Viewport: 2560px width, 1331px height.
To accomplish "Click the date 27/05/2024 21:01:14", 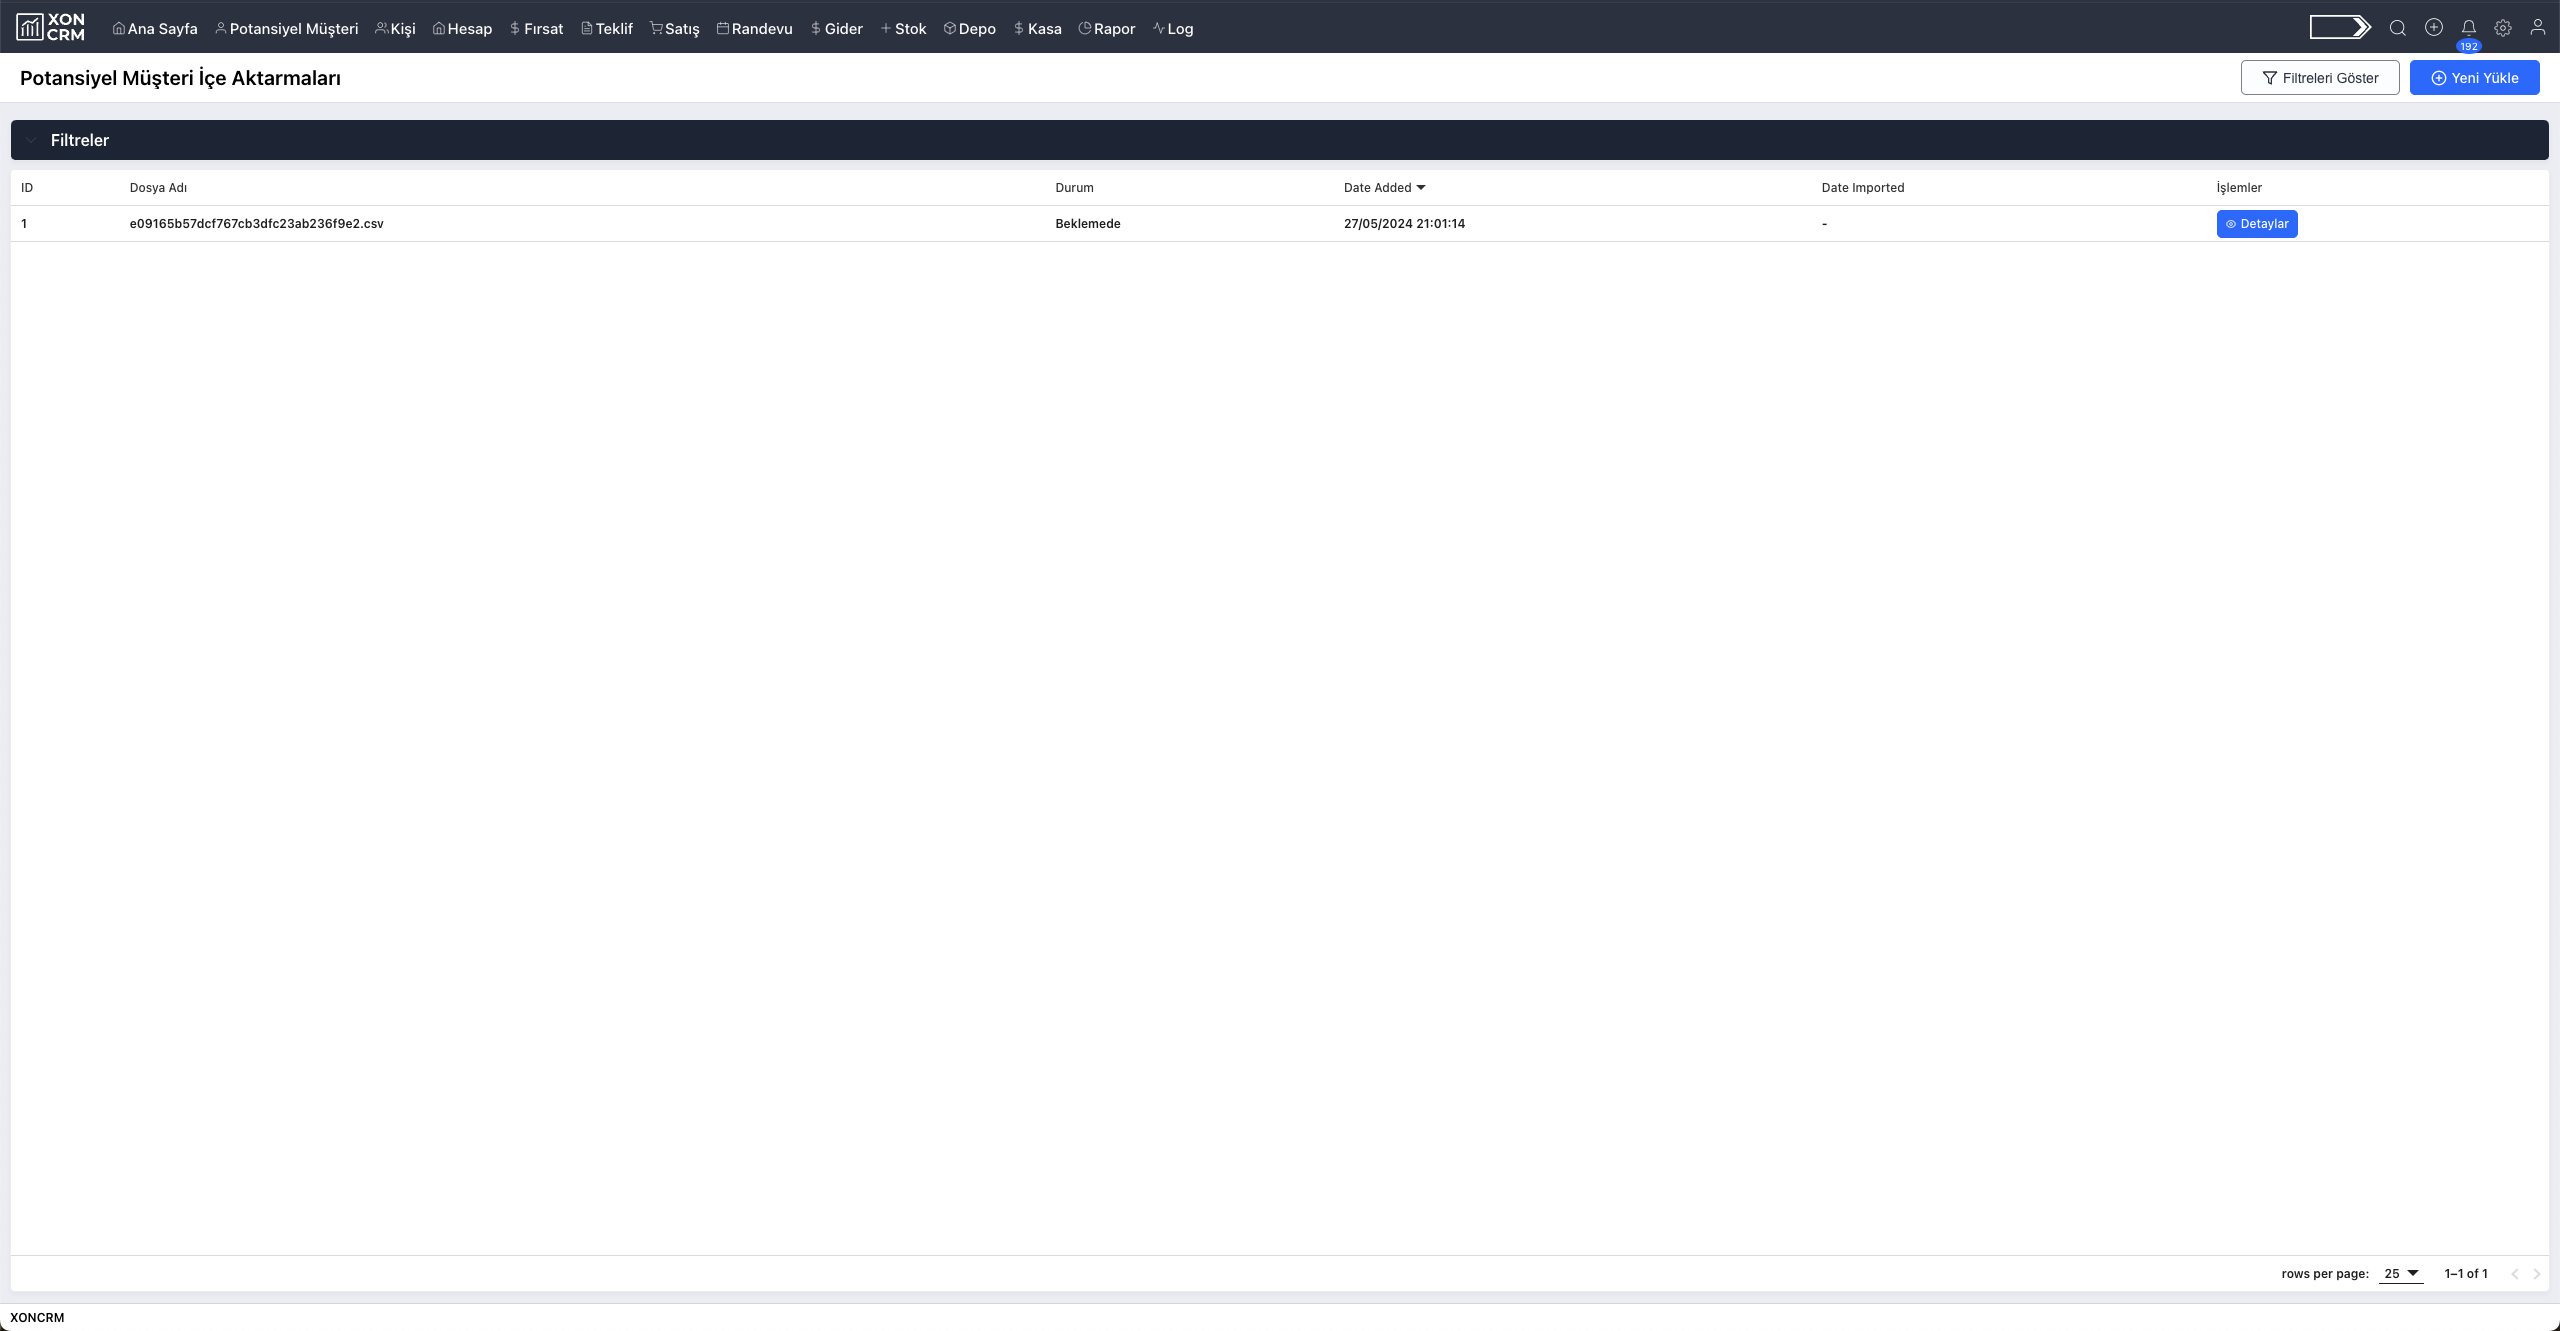I will (1404, 224).
